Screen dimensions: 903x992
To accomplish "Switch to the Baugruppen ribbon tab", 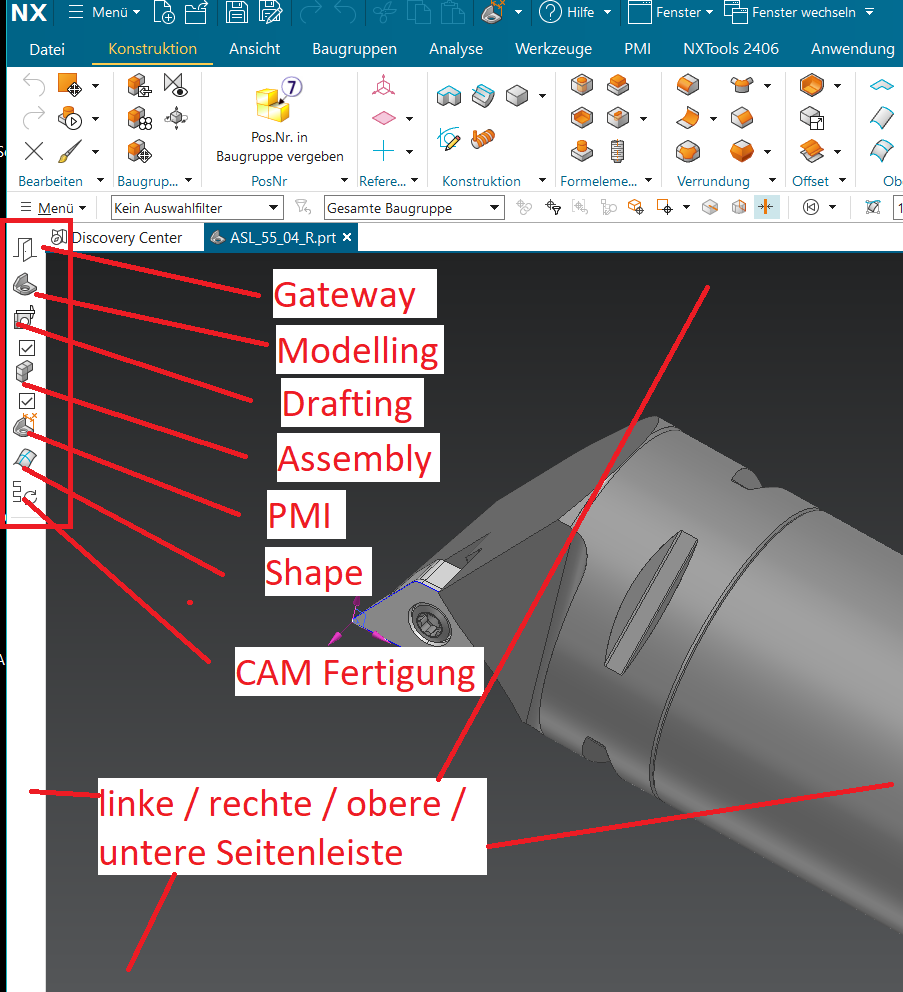I will pyautogui.click(x=354, y=49).
